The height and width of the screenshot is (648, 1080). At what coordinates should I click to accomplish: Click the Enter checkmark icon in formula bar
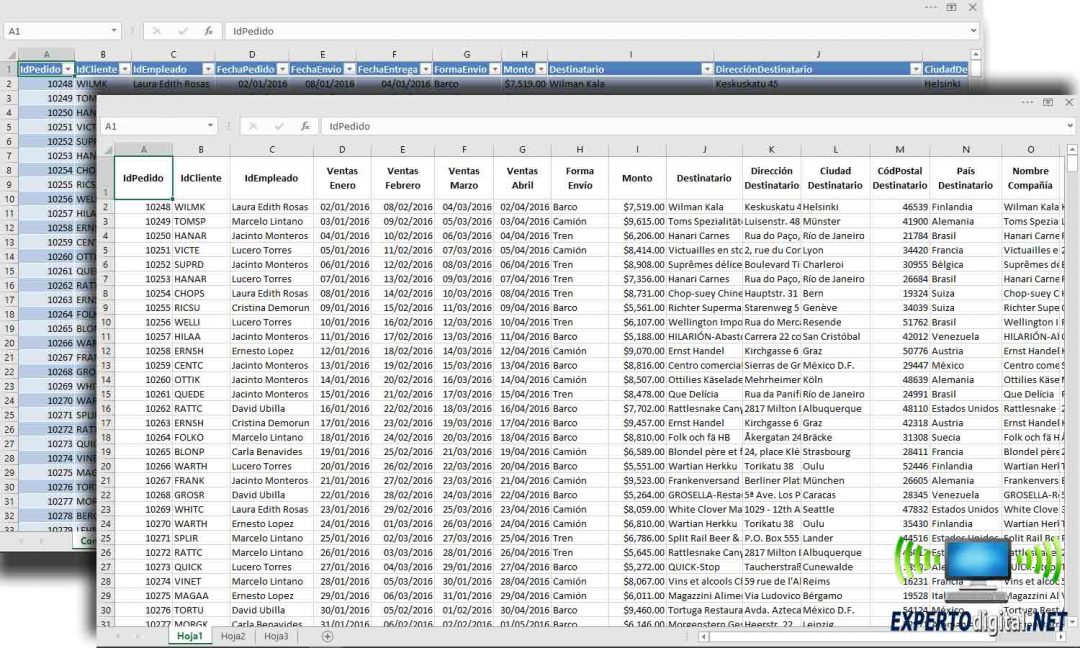pyautogui.click(x=279, y=126)
